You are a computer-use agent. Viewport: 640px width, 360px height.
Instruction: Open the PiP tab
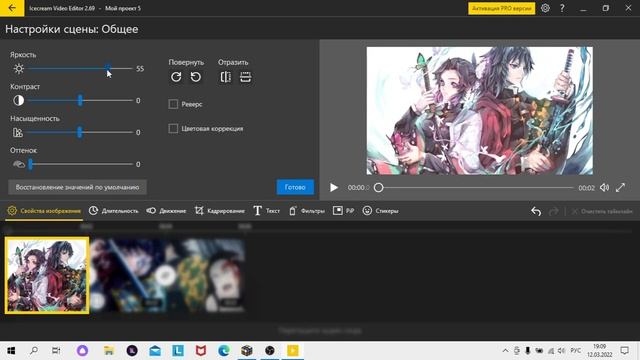pos(343,211)
